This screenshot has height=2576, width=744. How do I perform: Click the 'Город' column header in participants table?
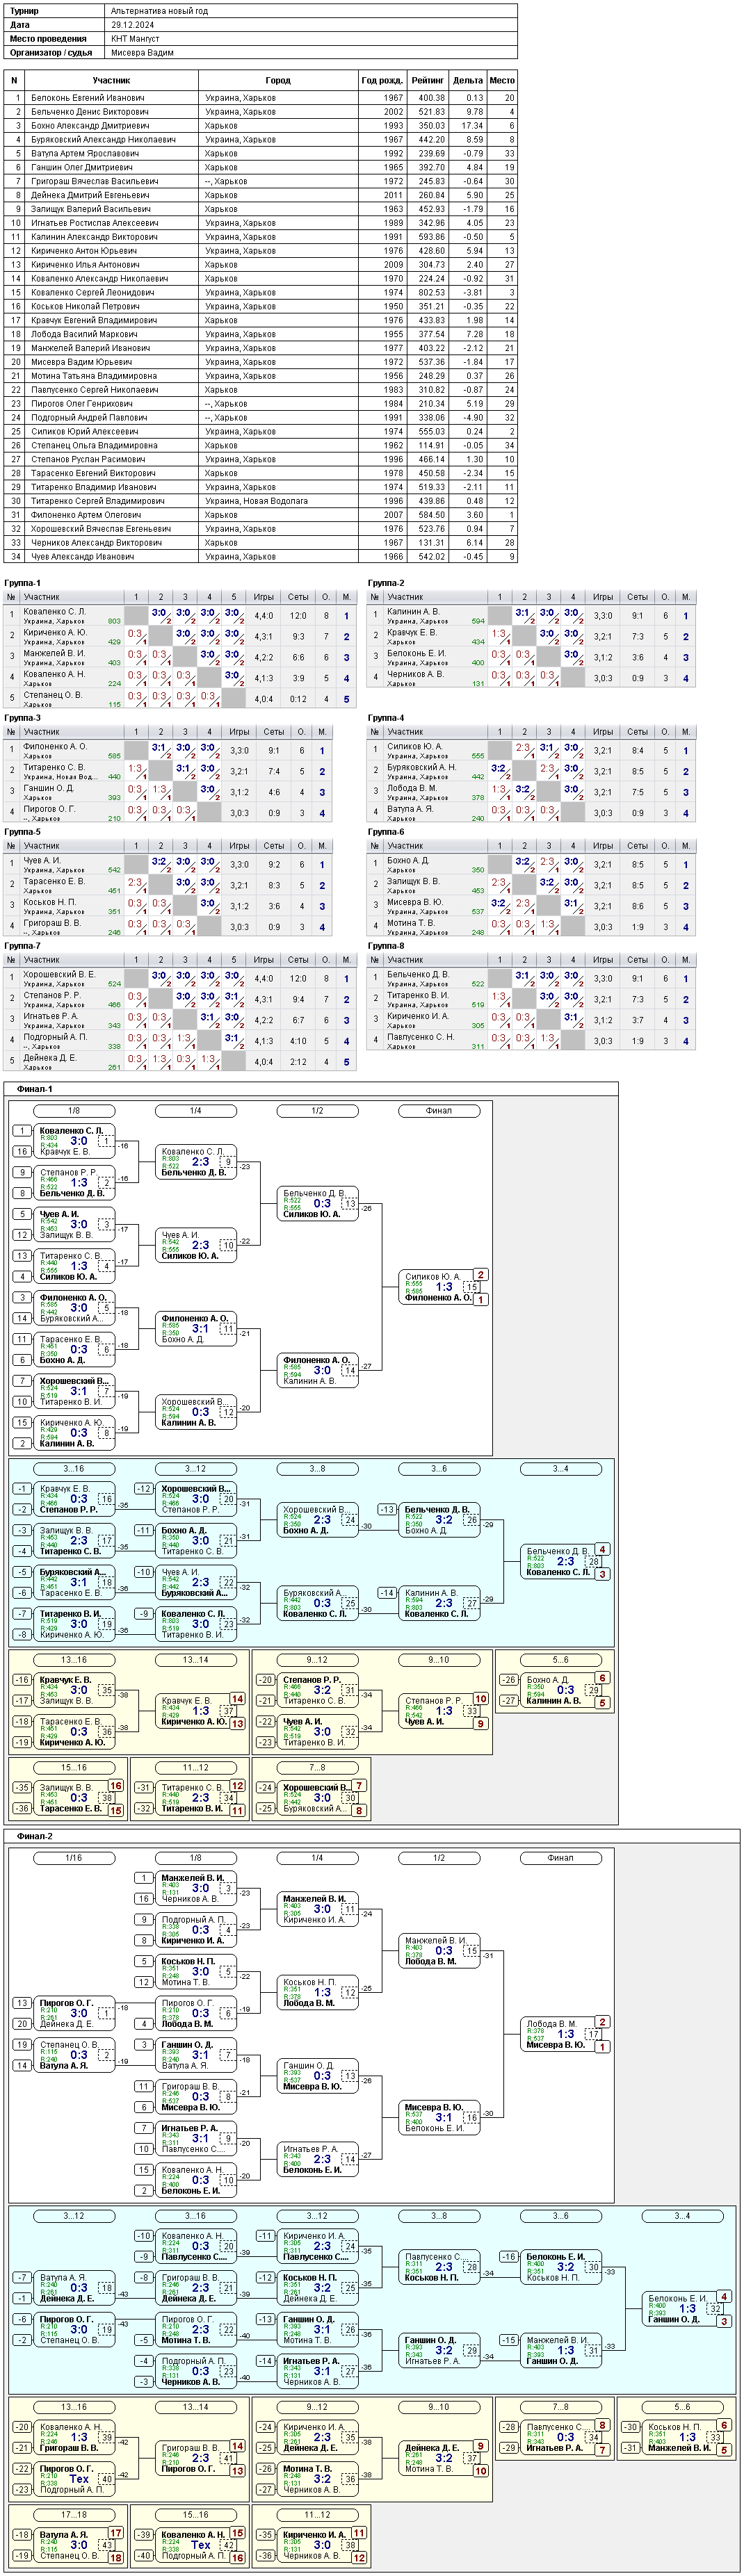(278, 80)
